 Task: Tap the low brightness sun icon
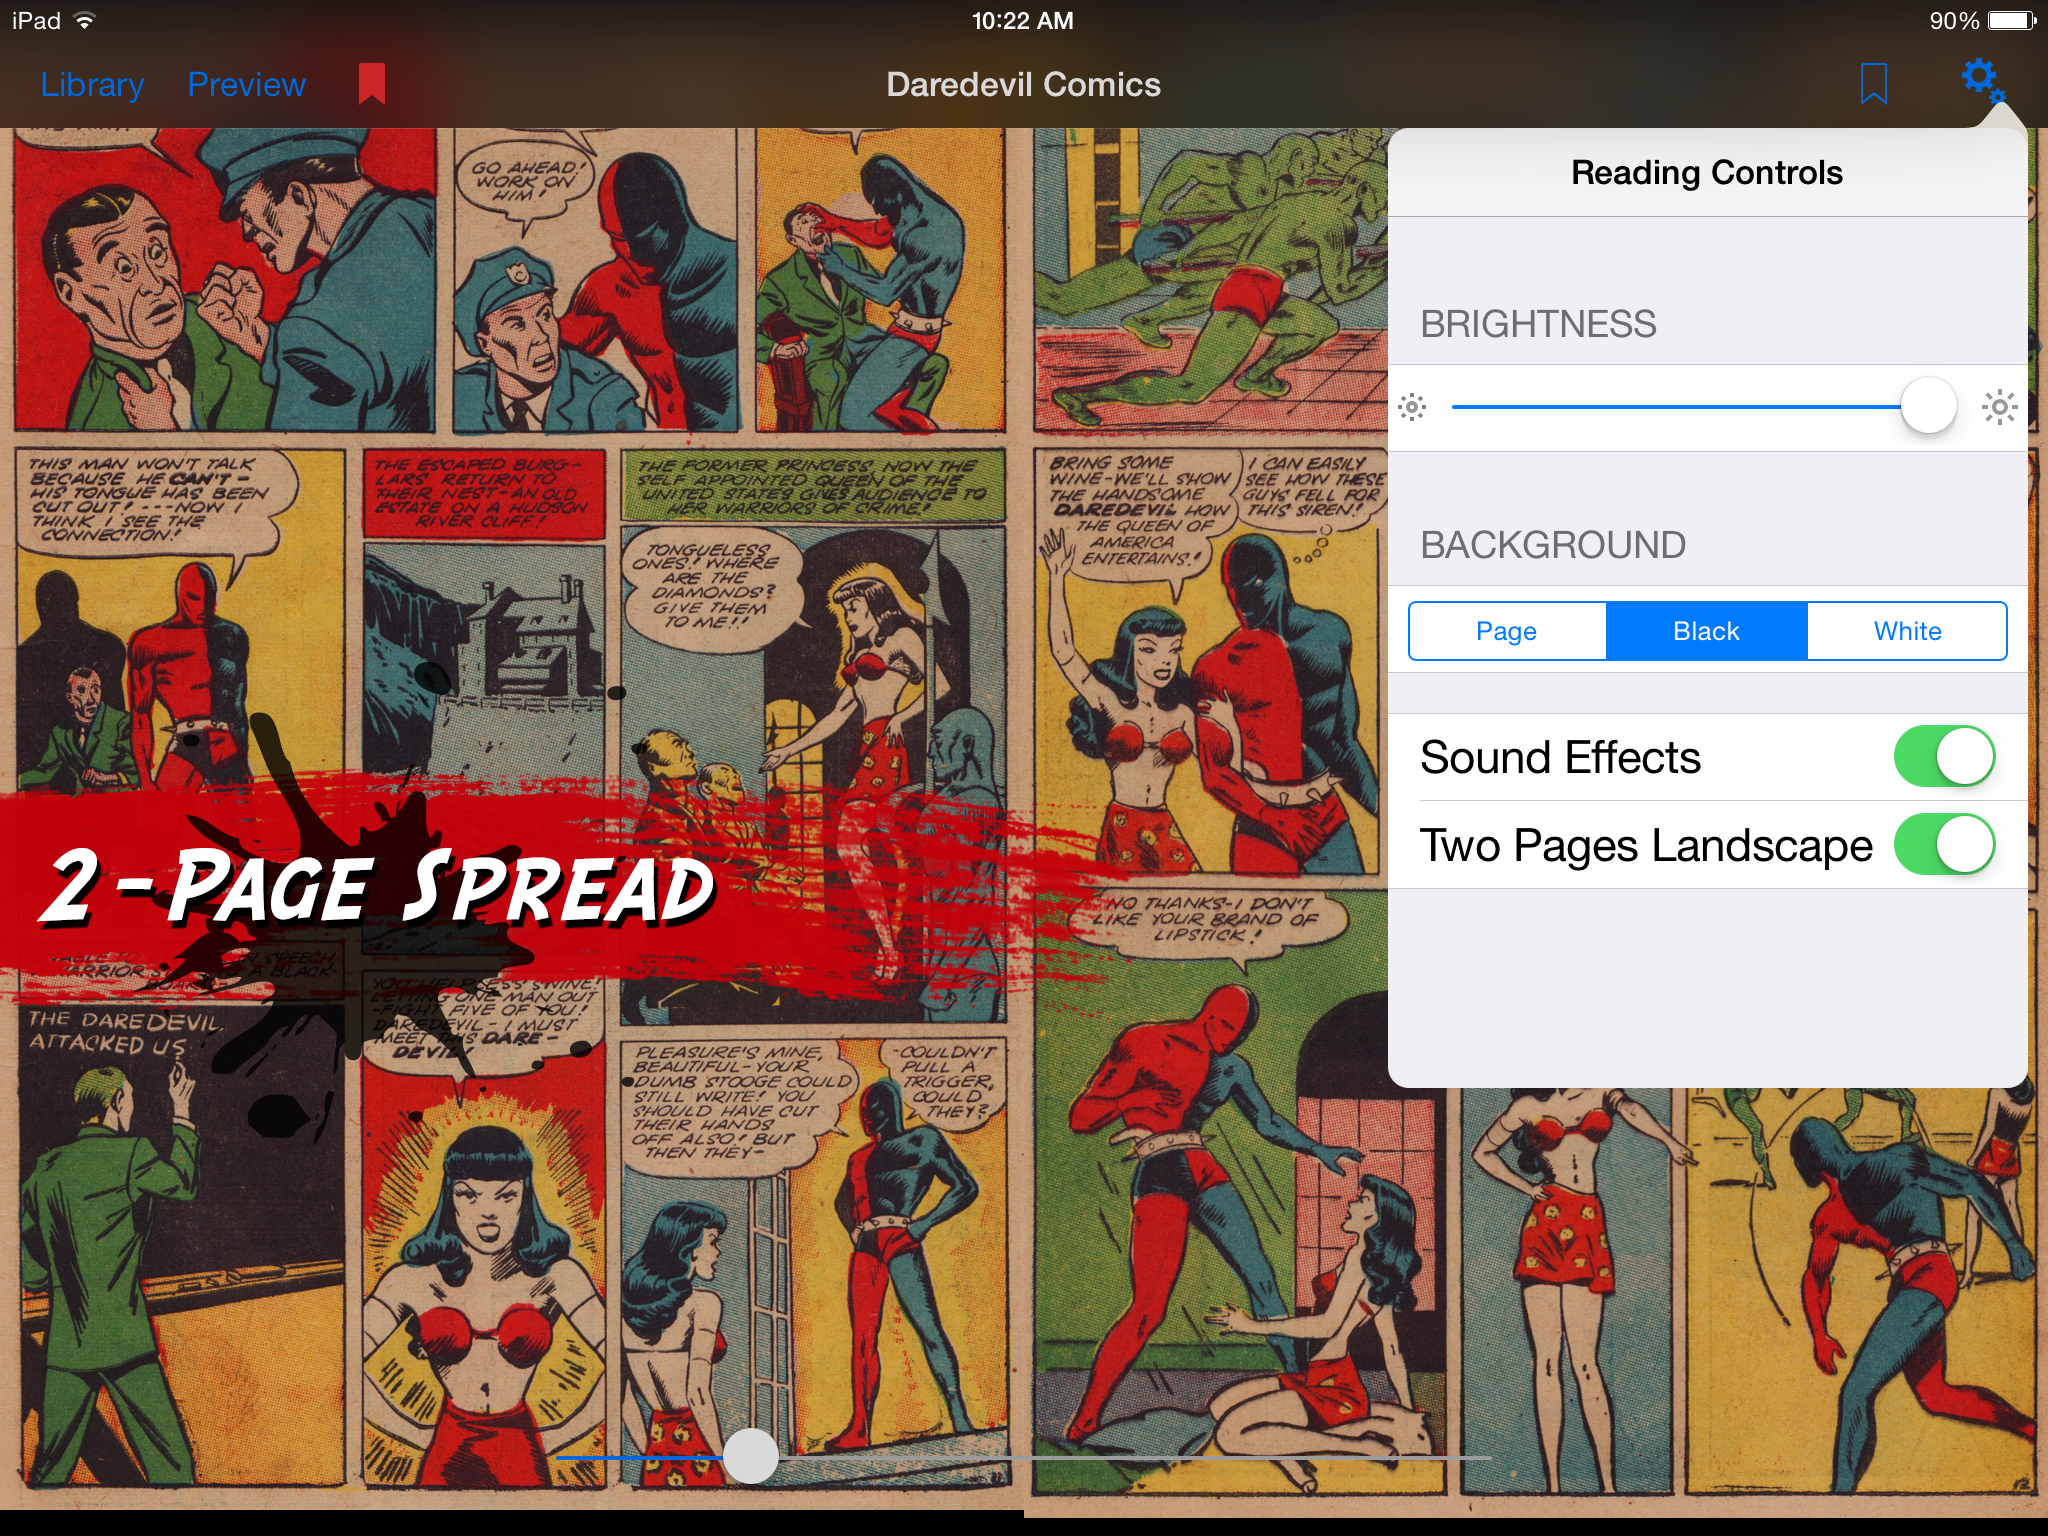[1412, 407]
